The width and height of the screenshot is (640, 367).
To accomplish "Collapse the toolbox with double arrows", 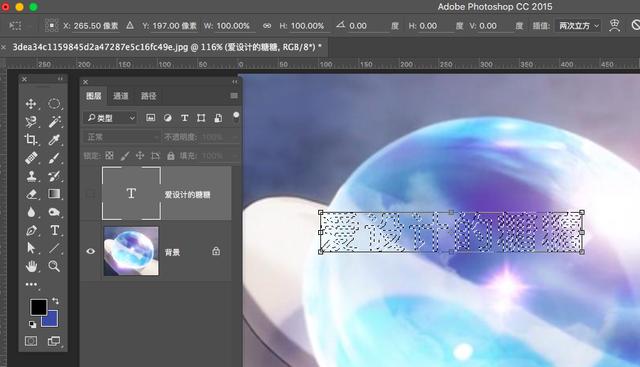I will tap(60, 79).
